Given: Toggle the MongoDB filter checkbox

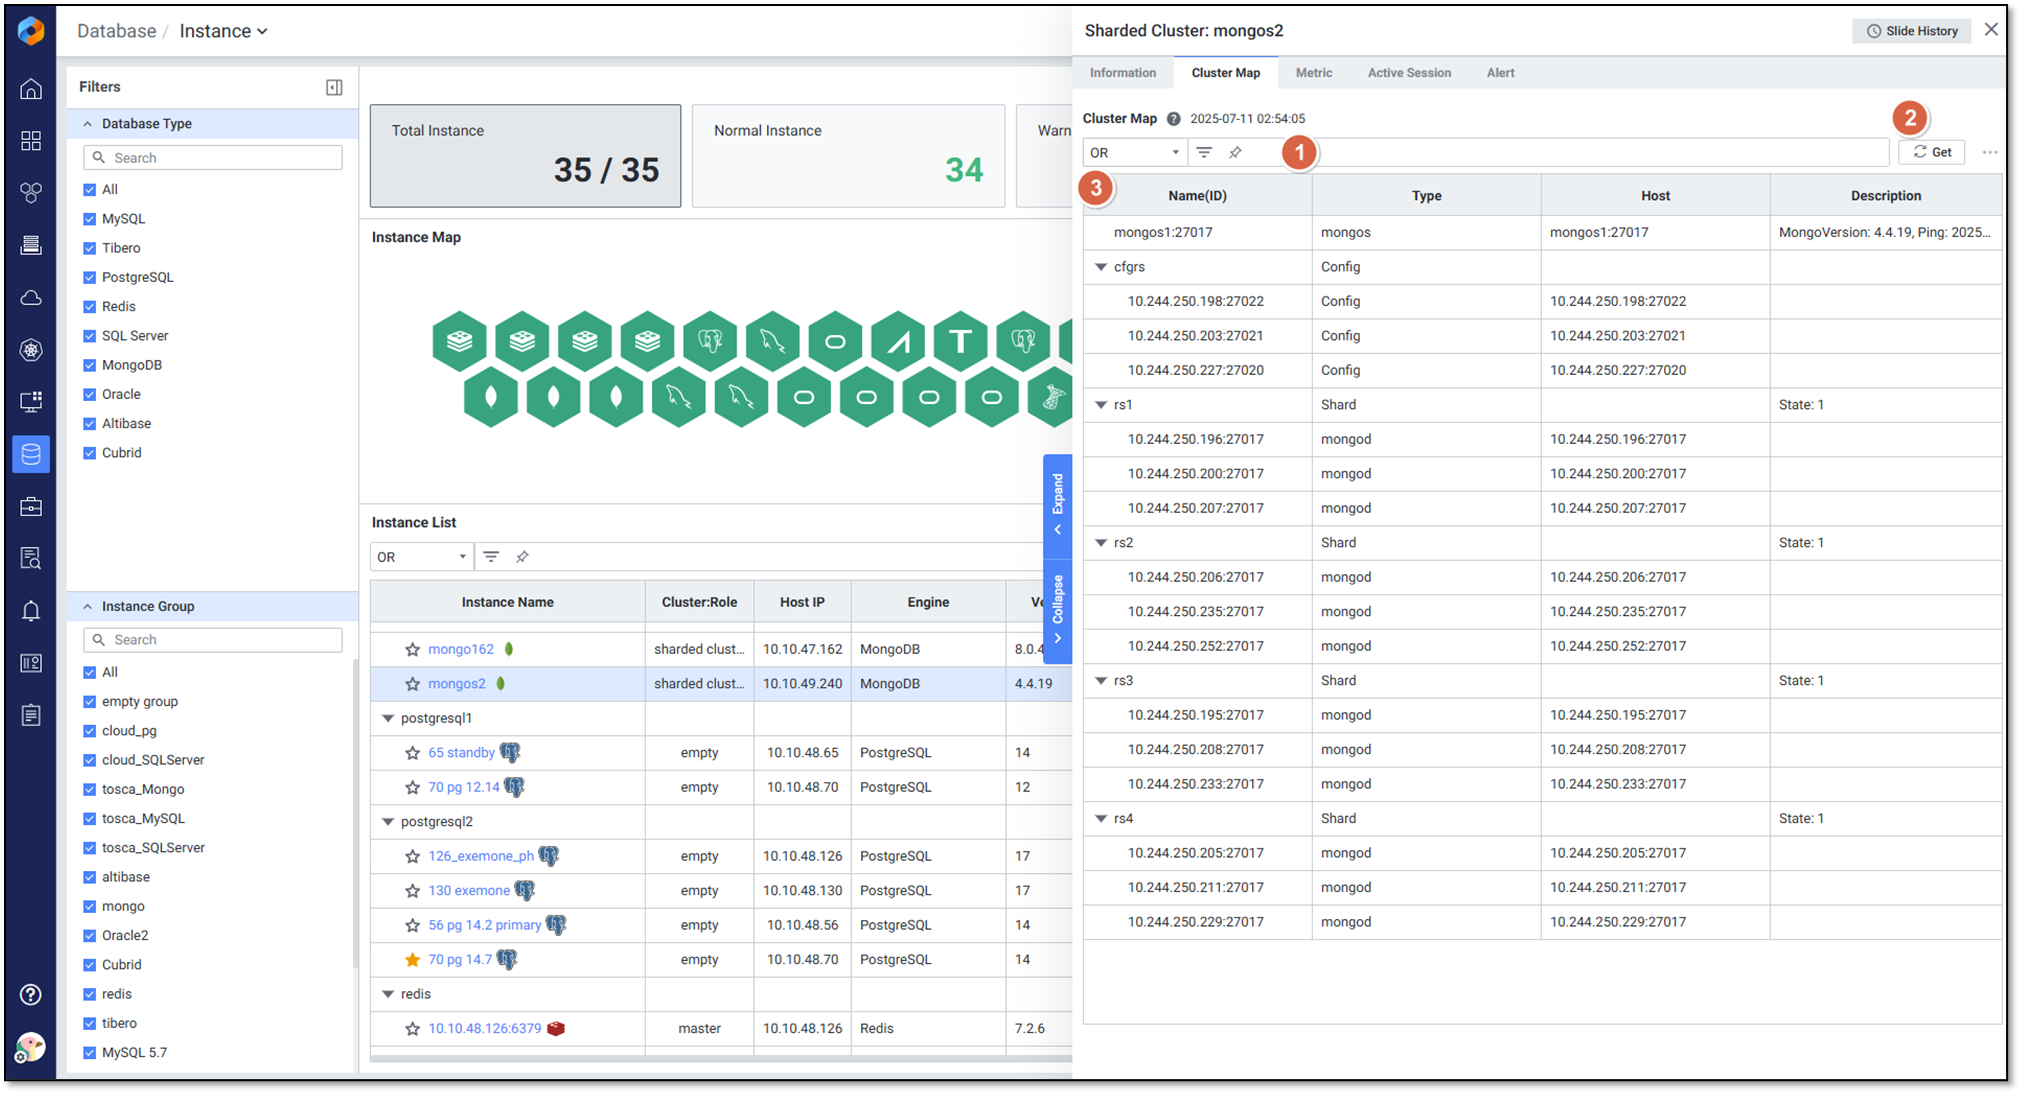Looking at the screenshot, I should click(90, 365).
